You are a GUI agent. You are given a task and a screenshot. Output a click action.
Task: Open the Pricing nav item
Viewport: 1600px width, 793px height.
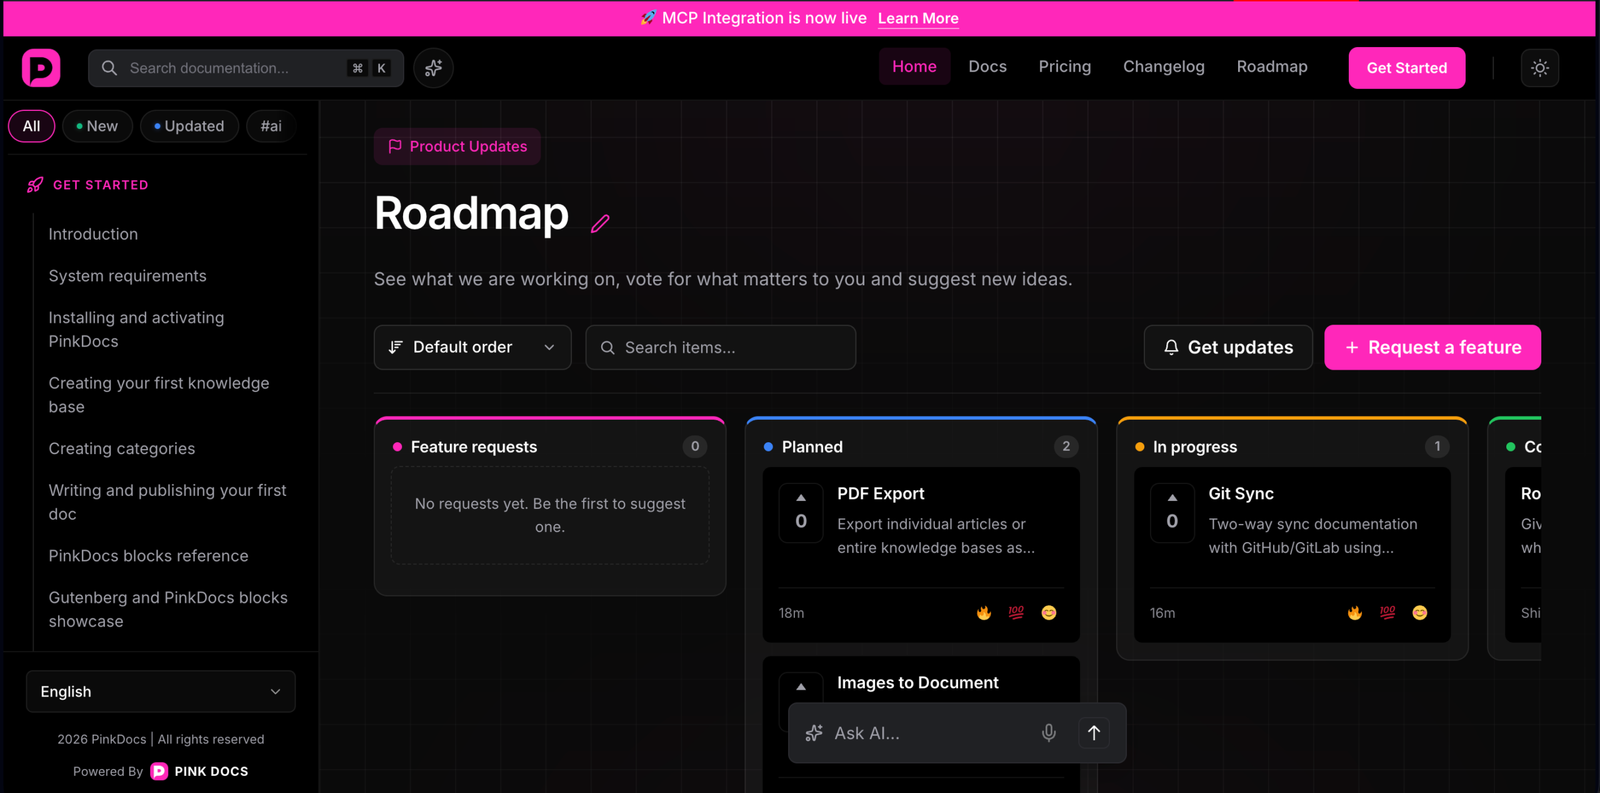[1065, 67]
